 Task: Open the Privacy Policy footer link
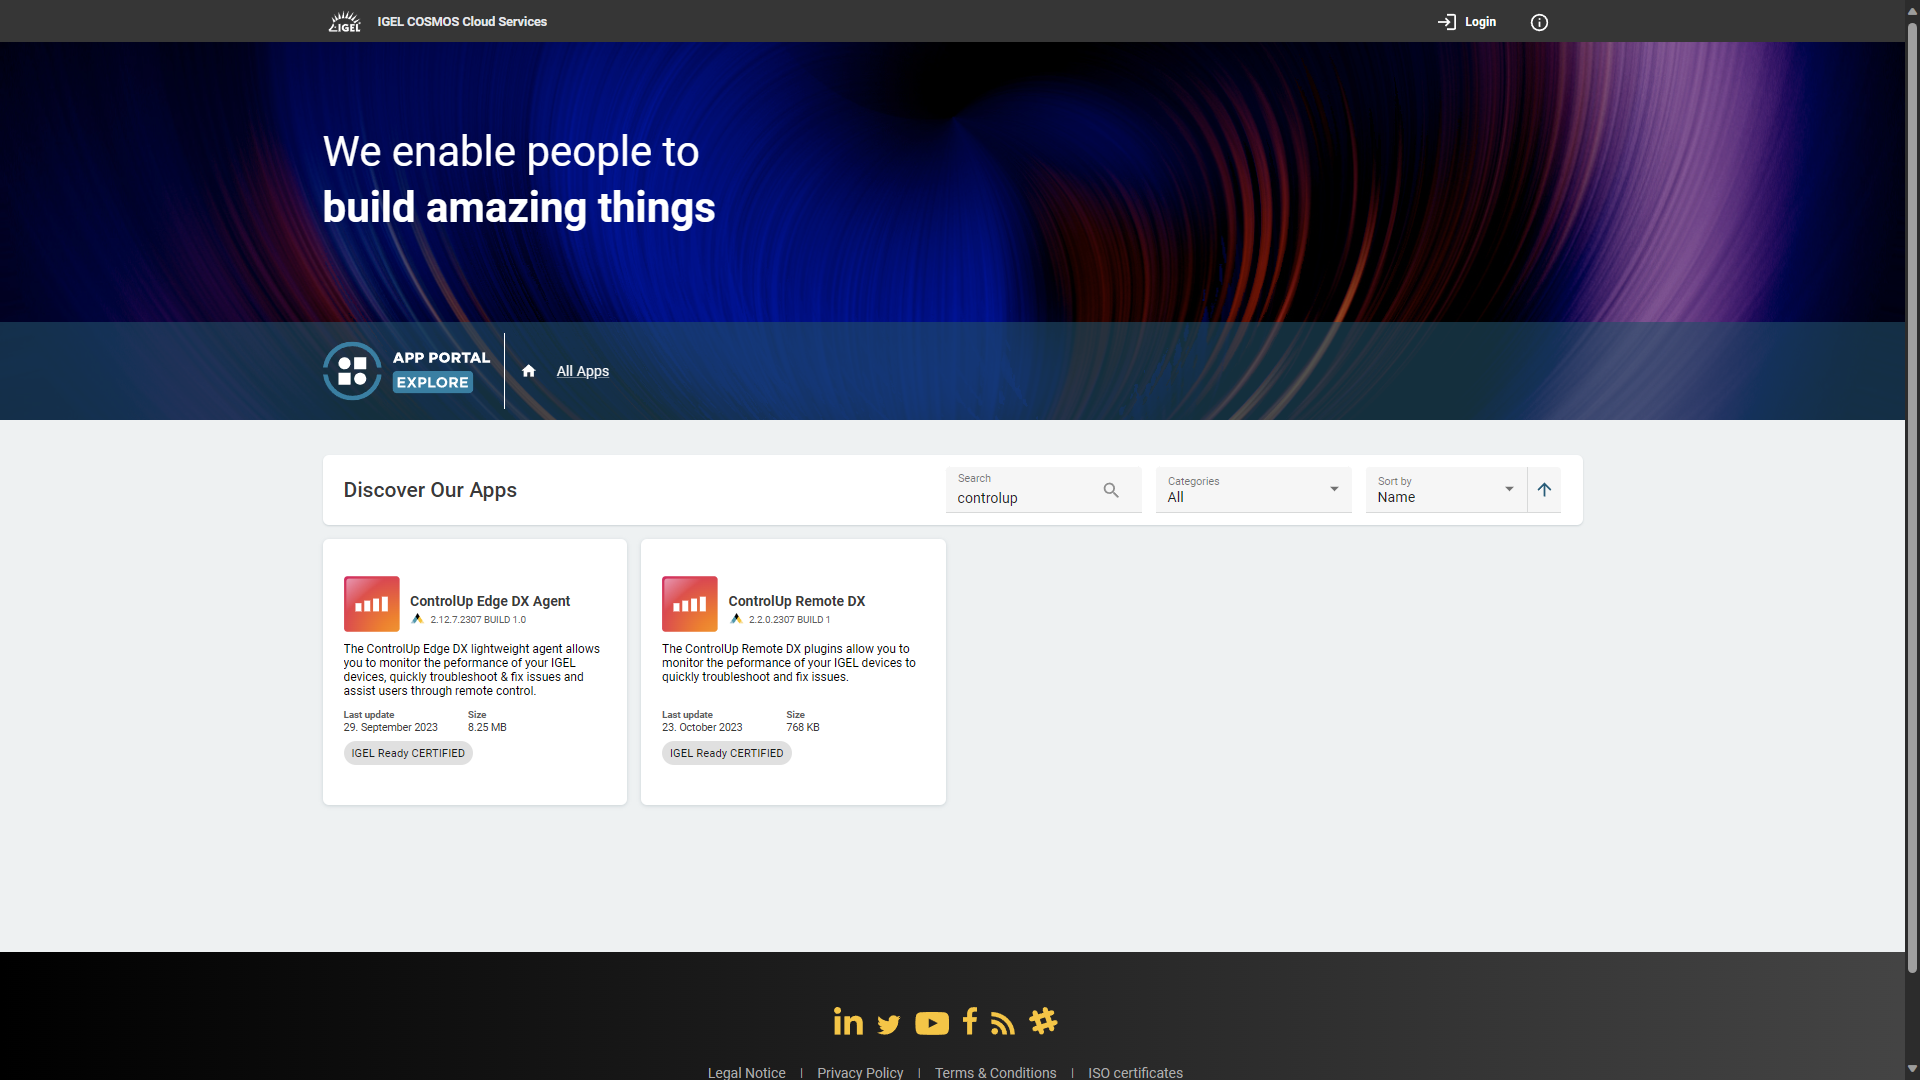pos(859,1072)
